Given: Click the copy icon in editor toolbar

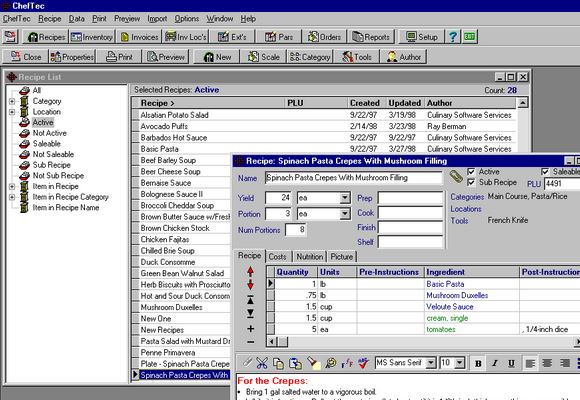Looking at the screenshot, I should pos(278,363).
